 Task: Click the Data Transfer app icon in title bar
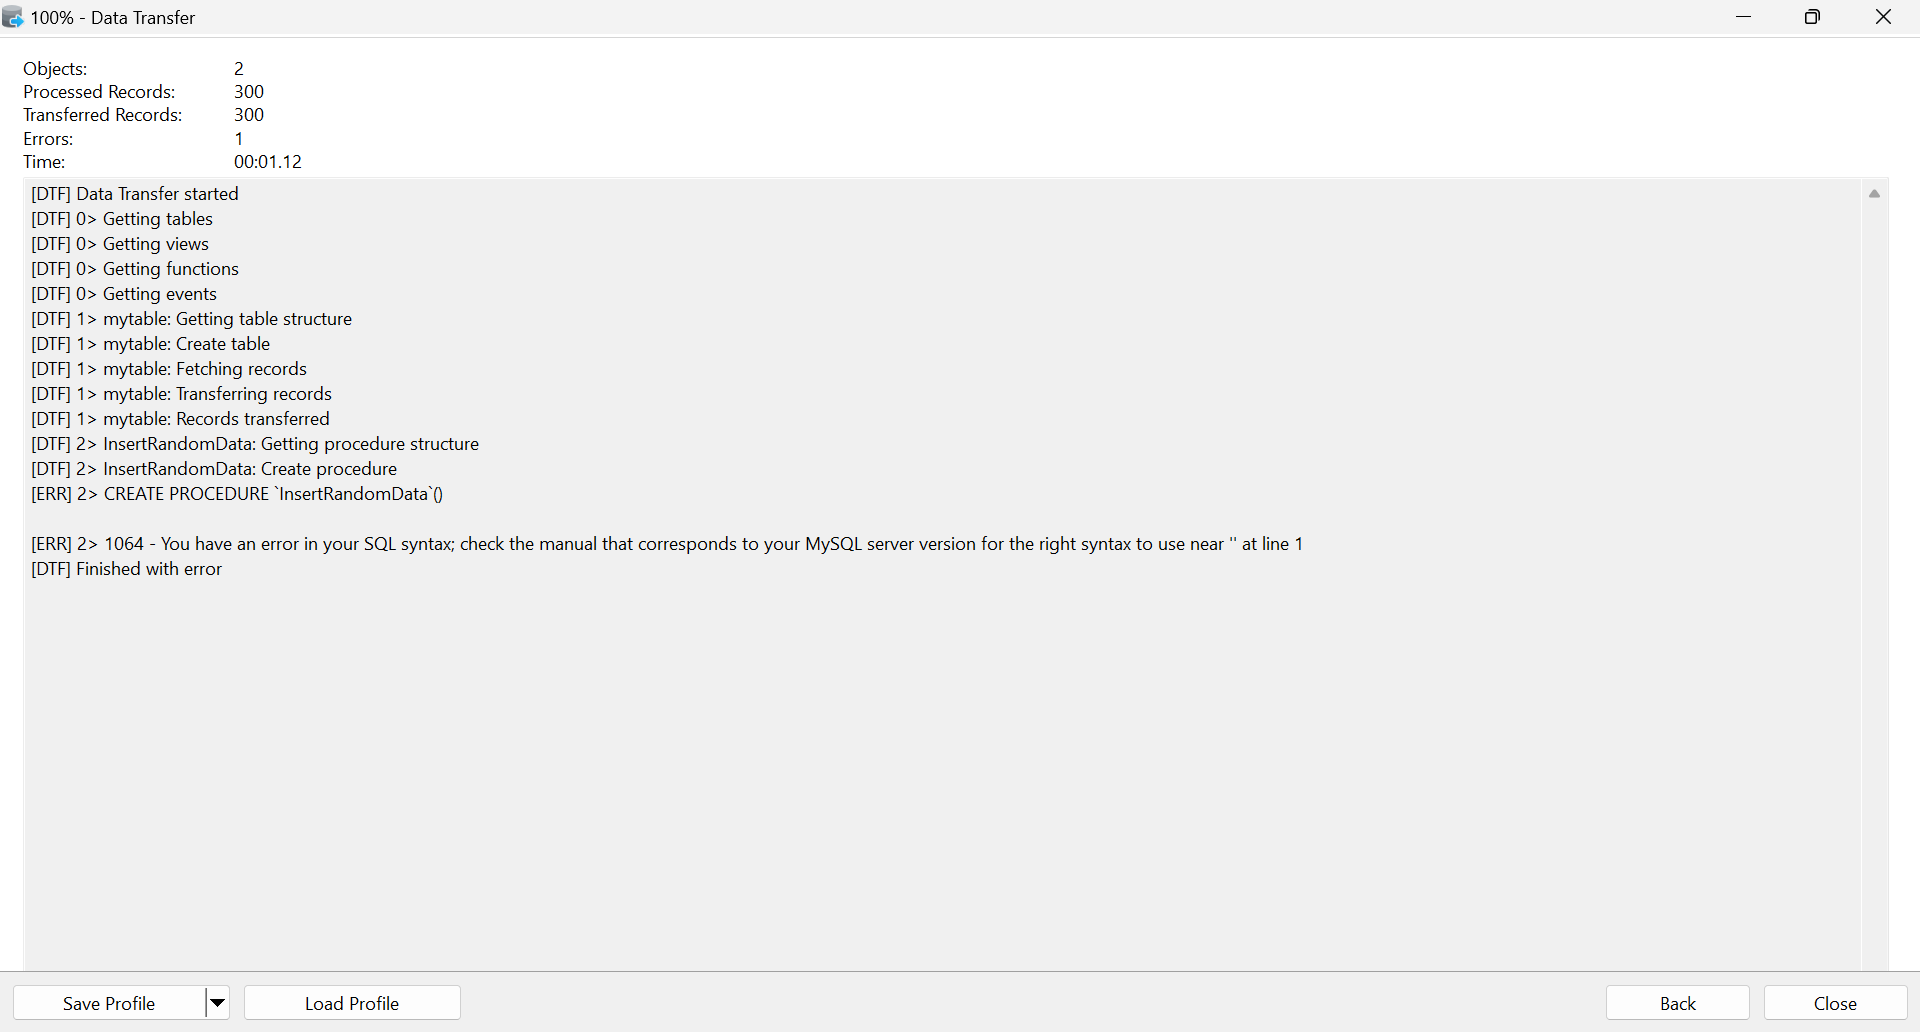(13, 17)
